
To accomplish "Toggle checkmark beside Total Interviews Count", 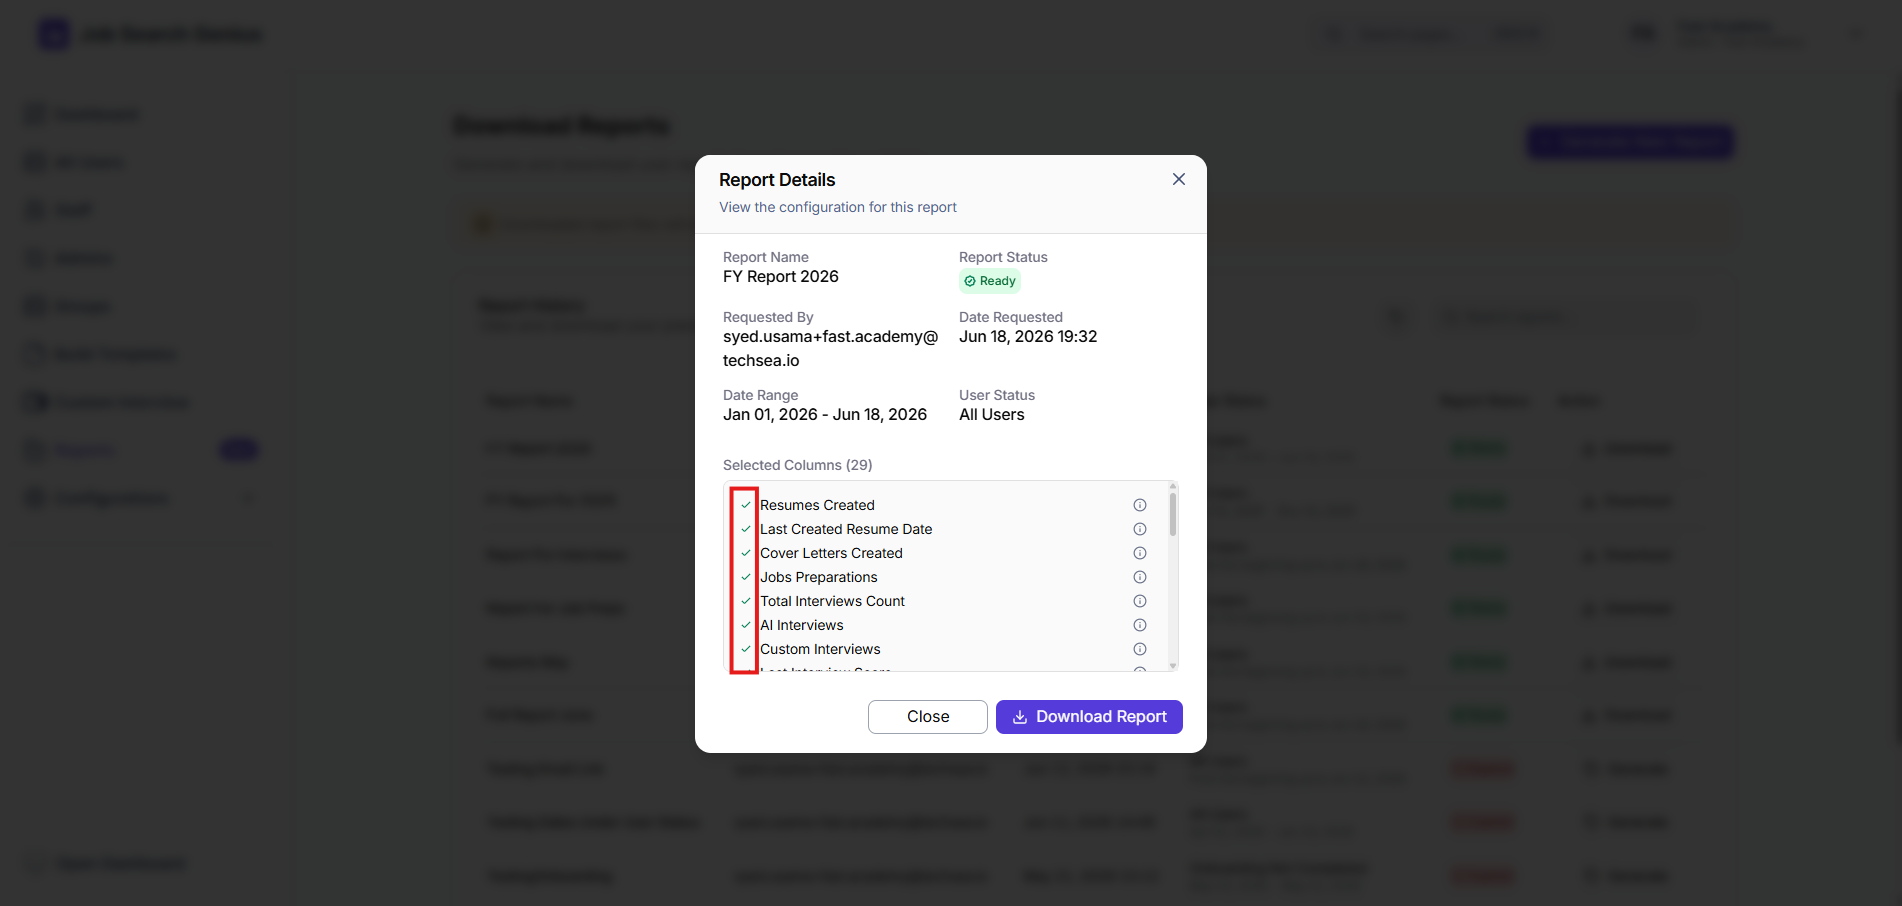I will click(746, 601).
